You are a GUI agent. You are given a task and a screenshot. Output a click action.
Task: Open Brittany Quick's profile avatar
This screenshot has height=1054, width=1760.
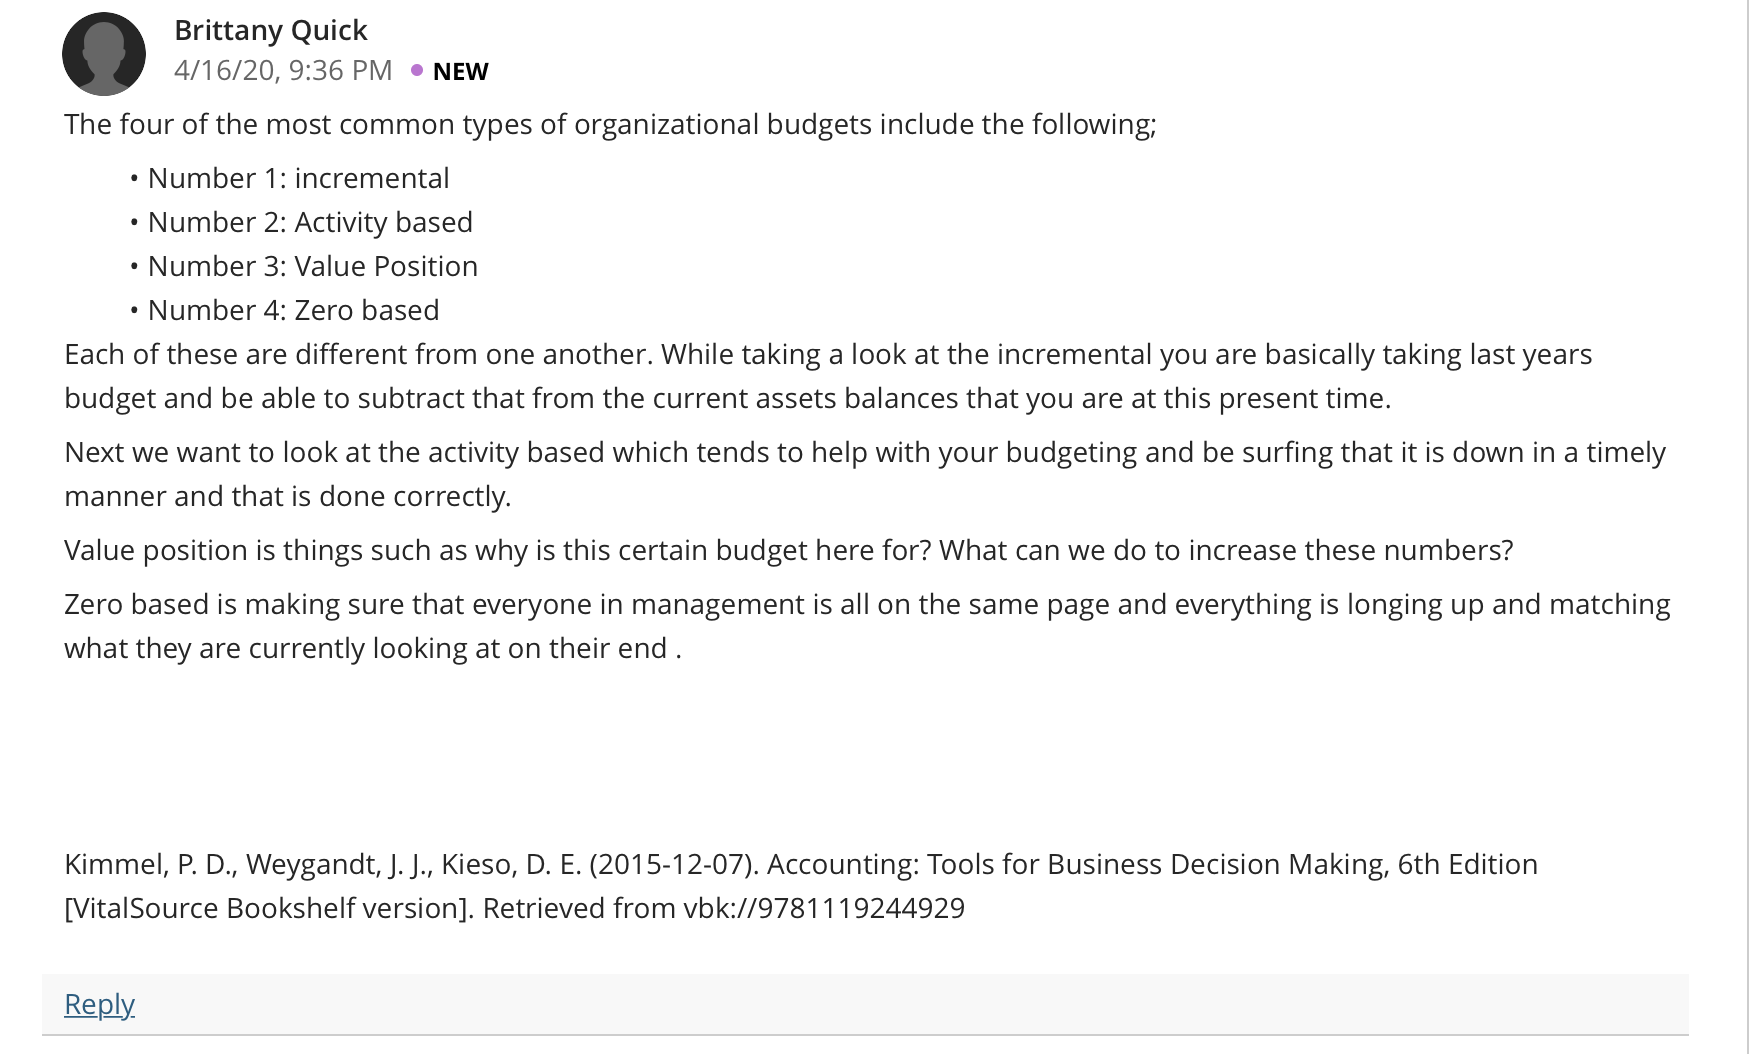104,54
